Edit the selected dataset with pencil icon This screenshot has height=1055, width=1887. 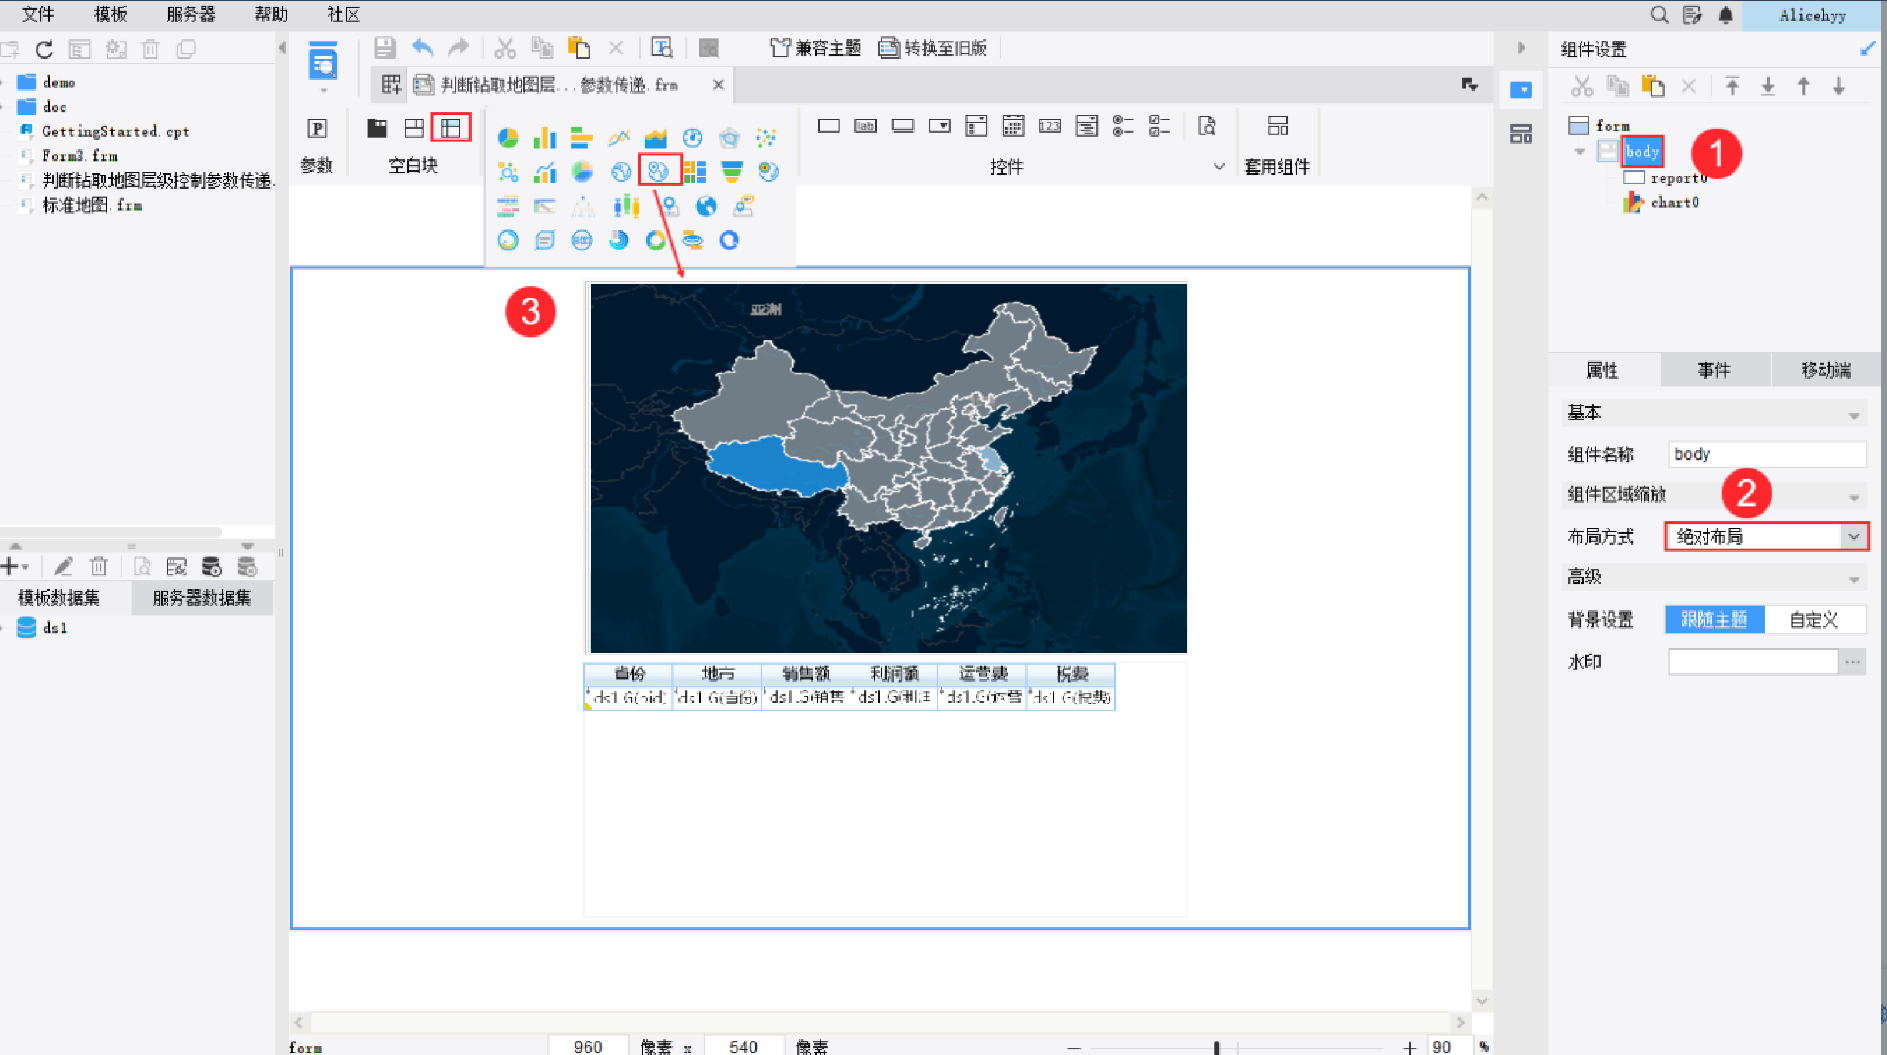[x=63, y=567]
